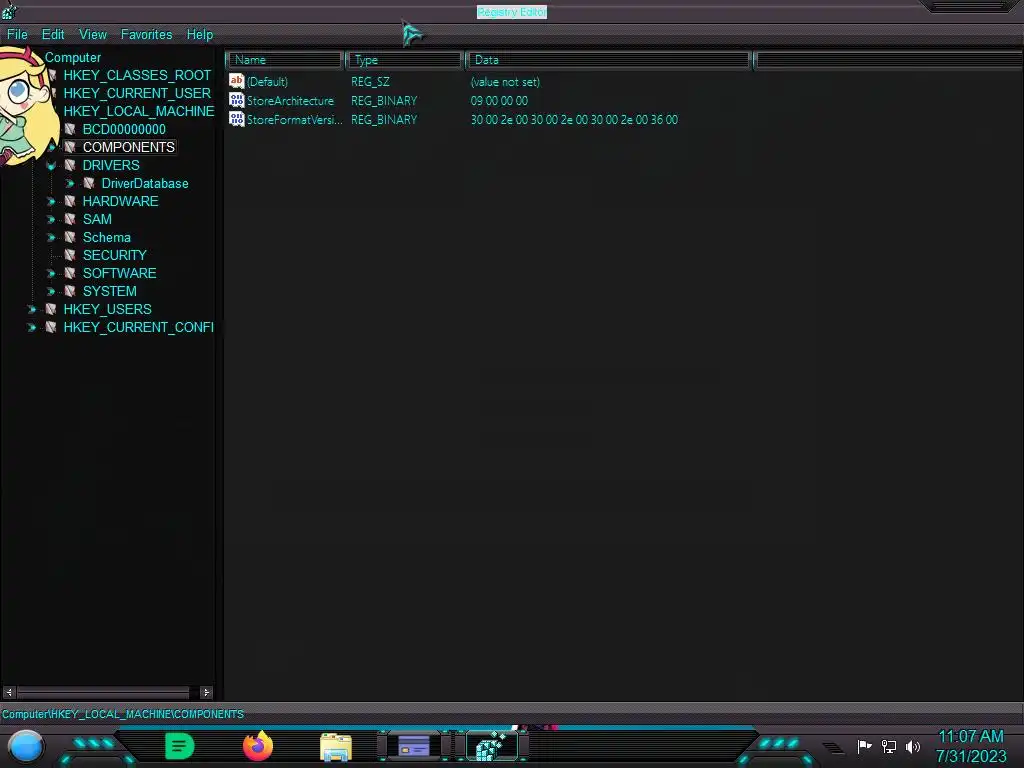The image size is (1024, 768).
Task: Sort values by the Name column
Action: pos(285,60)
